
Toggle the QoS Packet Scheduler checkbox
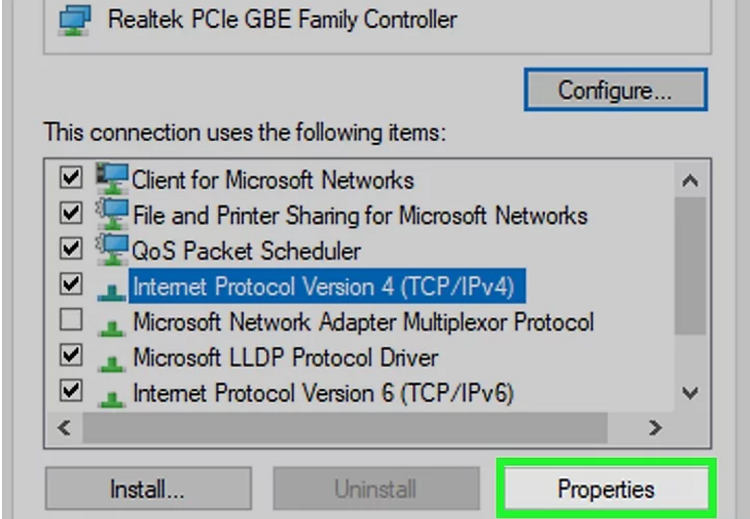[x=71, y=248]
